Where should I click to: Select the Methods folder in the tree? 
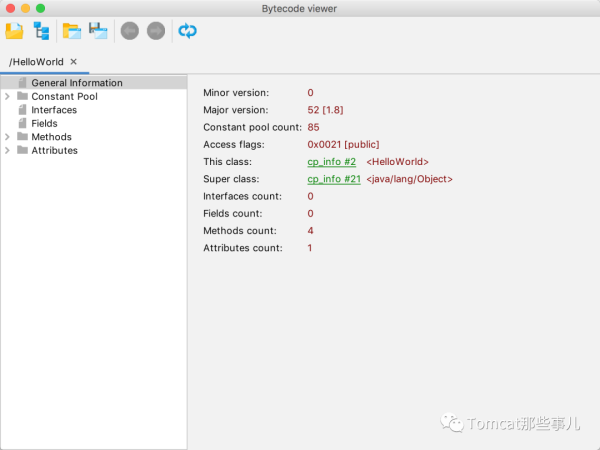51,137
